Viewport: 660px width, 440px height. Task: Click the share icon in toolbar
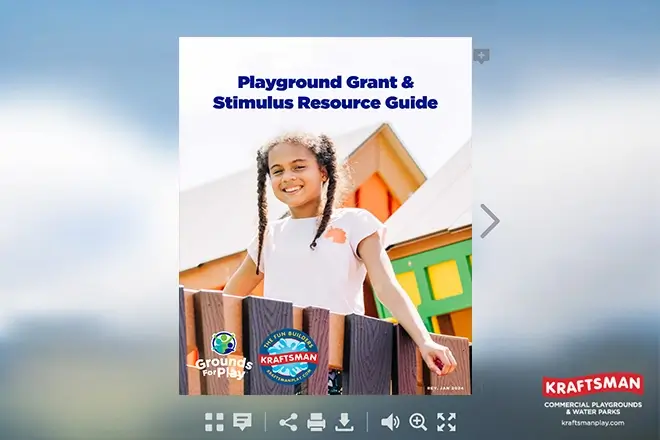click(x=288, y=422)
